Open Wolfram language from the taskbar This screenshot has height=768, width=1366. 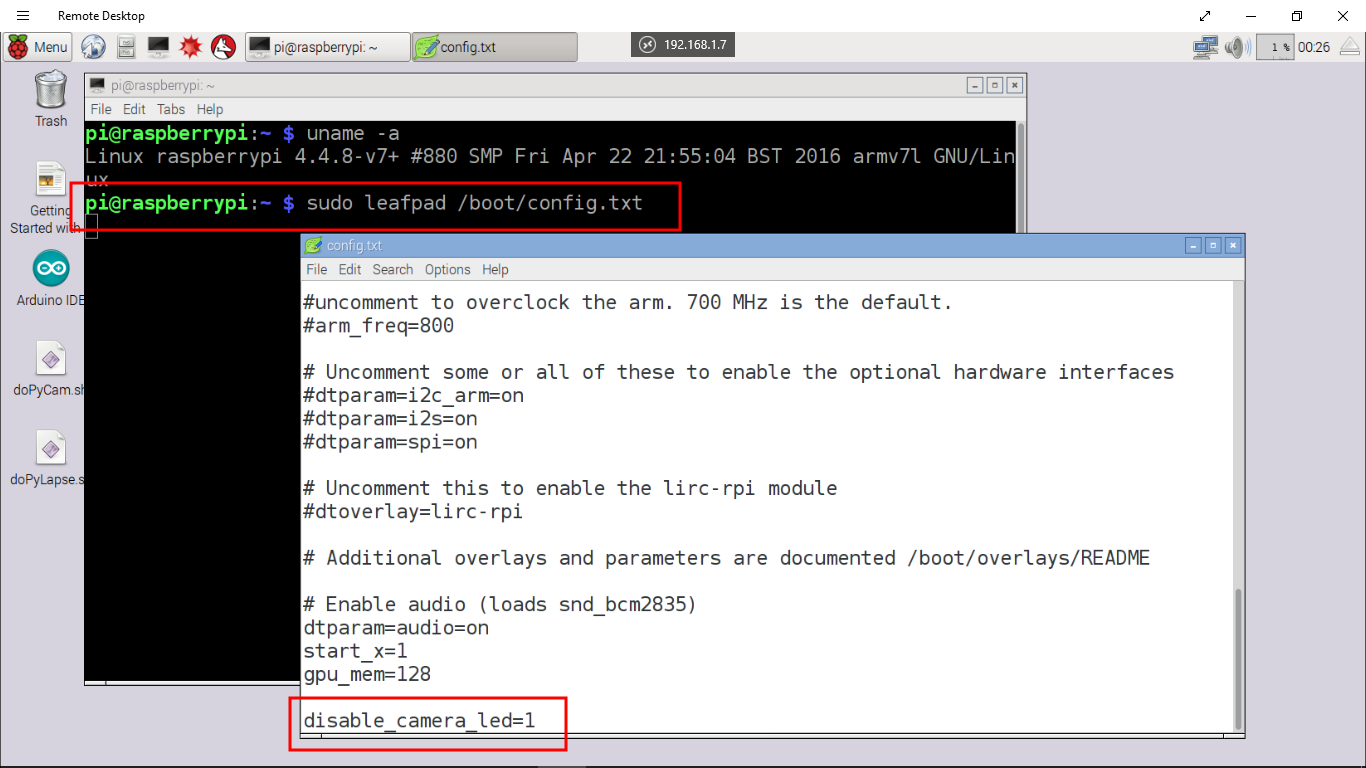click(222, 46)
